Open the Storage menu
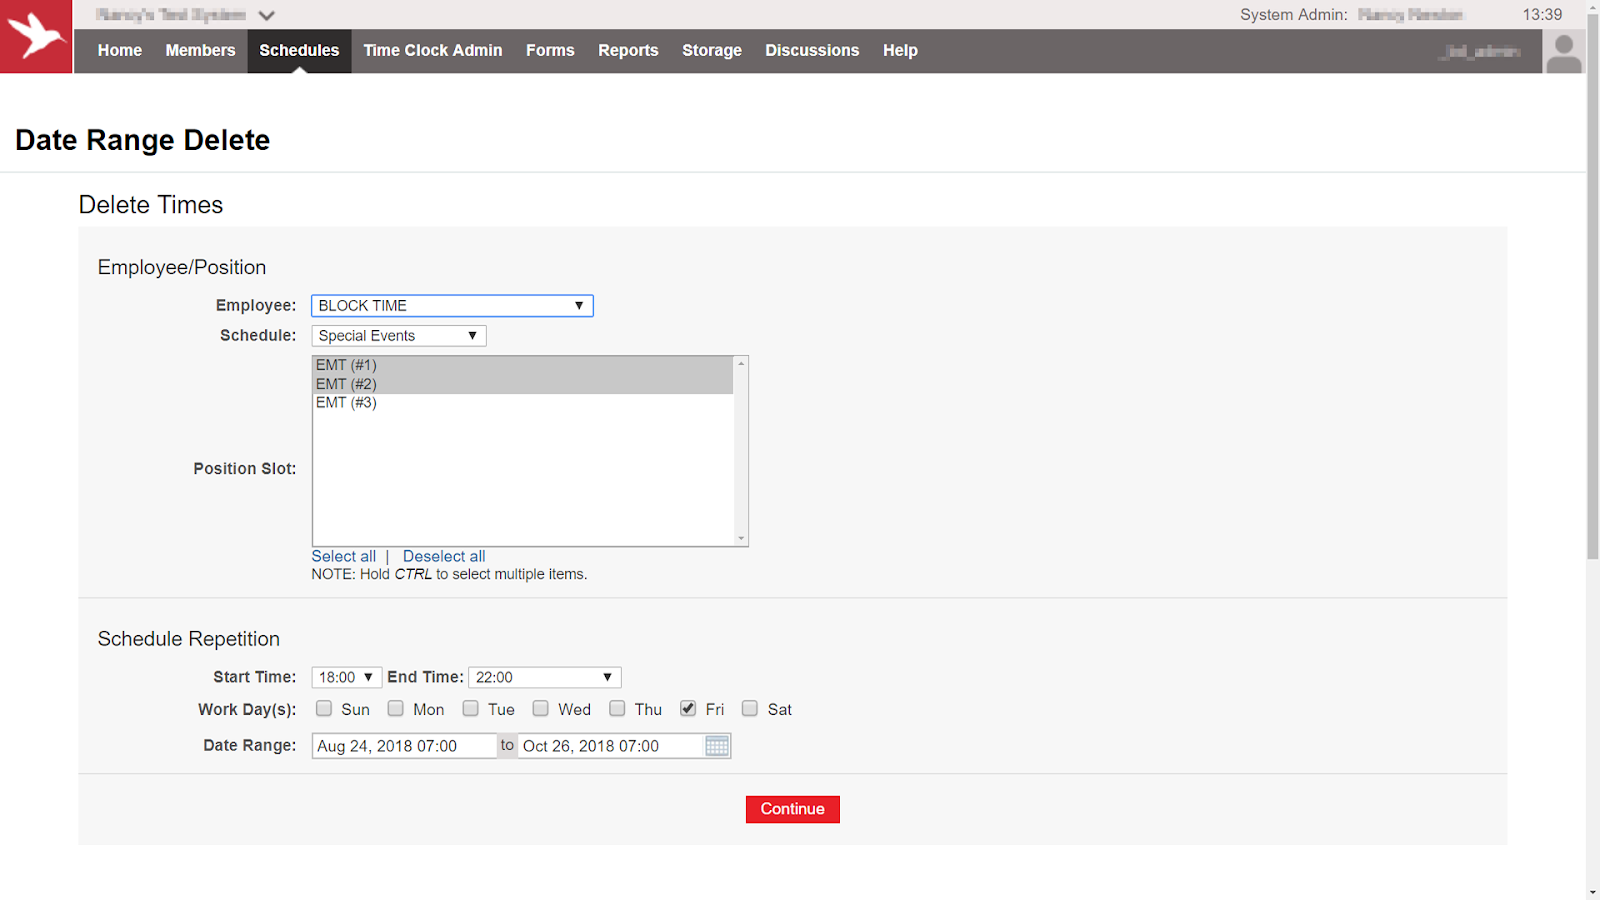1600x900 pixels. 712,51
